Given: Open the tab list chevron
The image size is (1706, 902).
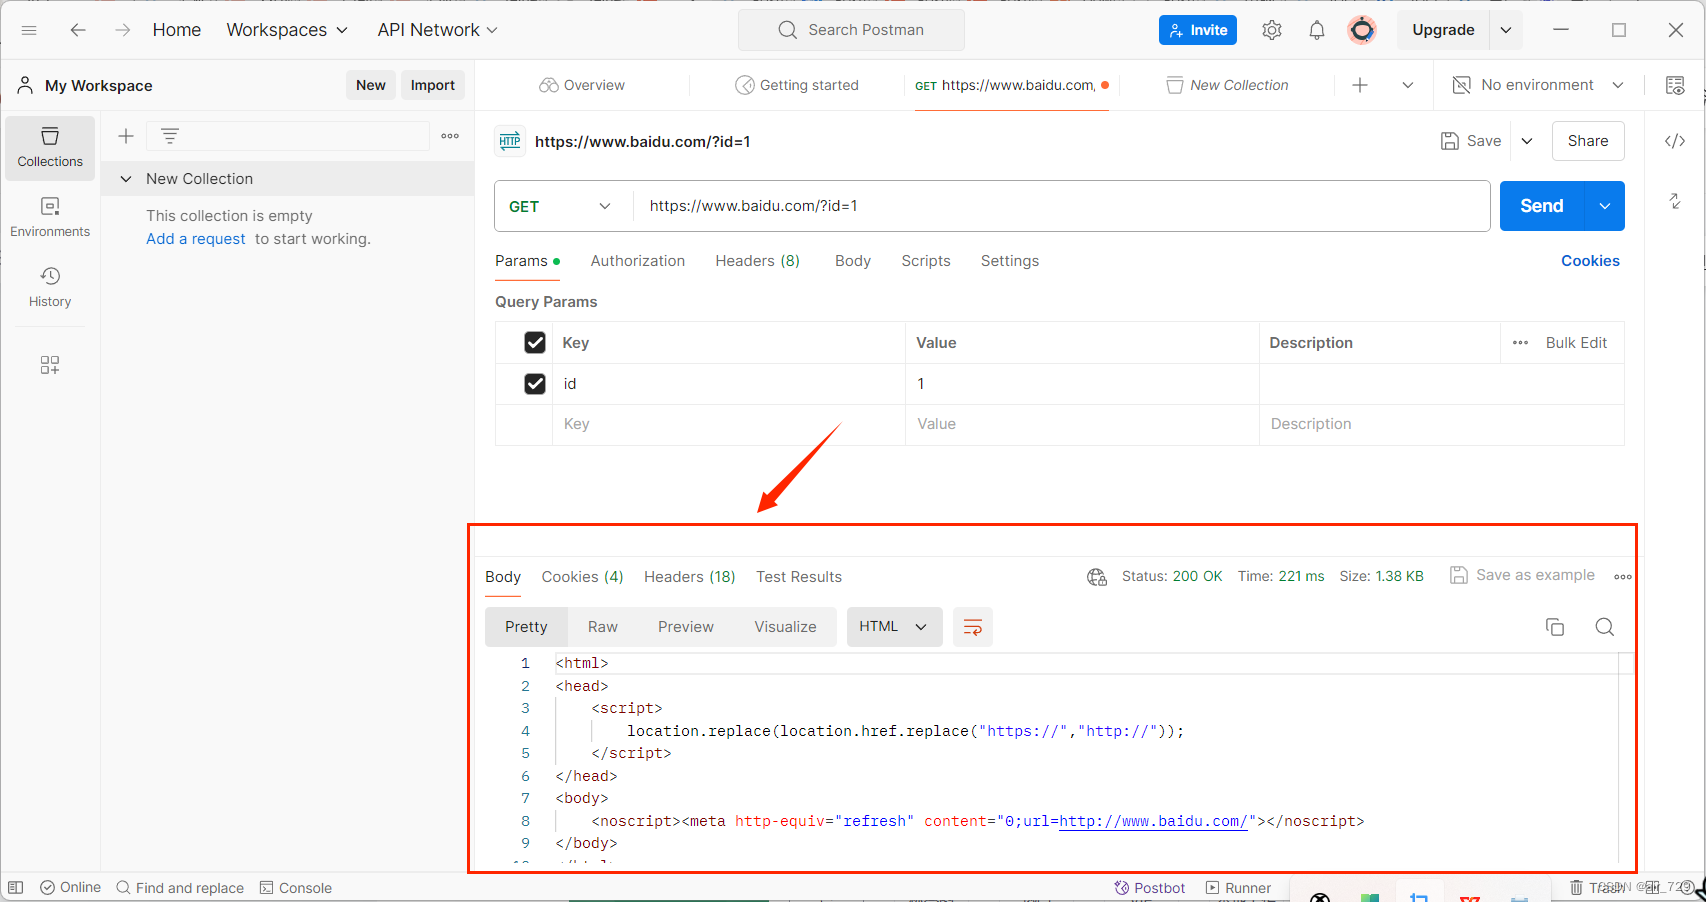Looking at the screenshot, I should tap(1407, 85).
